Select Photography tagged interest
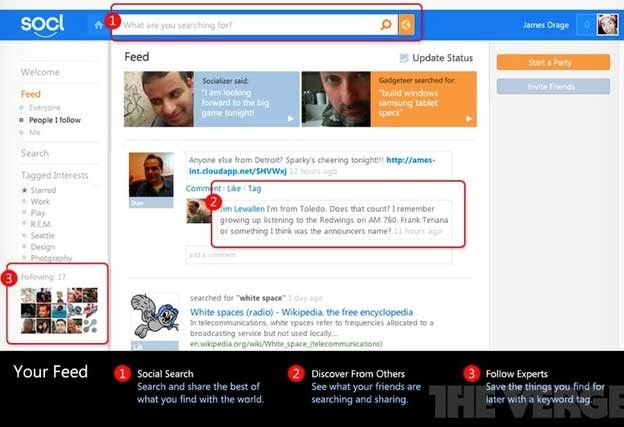Viewport: 624px width, 427px height. (51, 258)
